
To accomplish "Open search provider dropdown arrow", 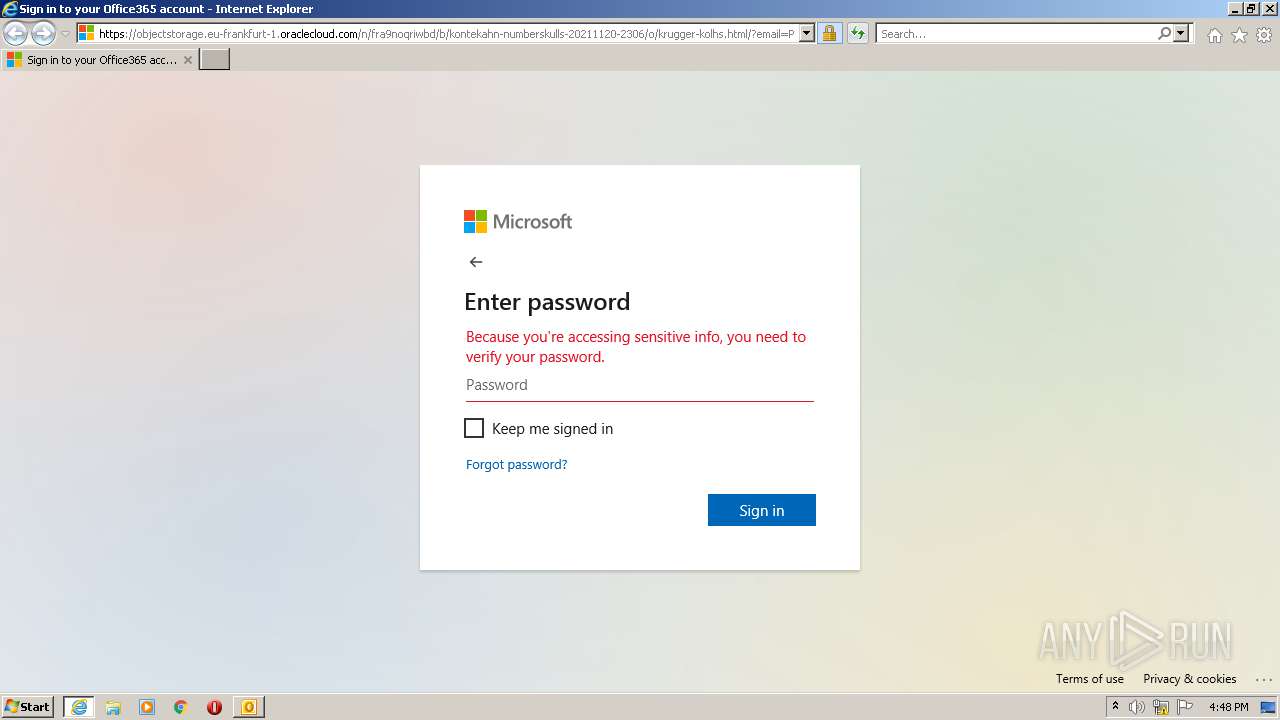I will [x=1181, y=34].
